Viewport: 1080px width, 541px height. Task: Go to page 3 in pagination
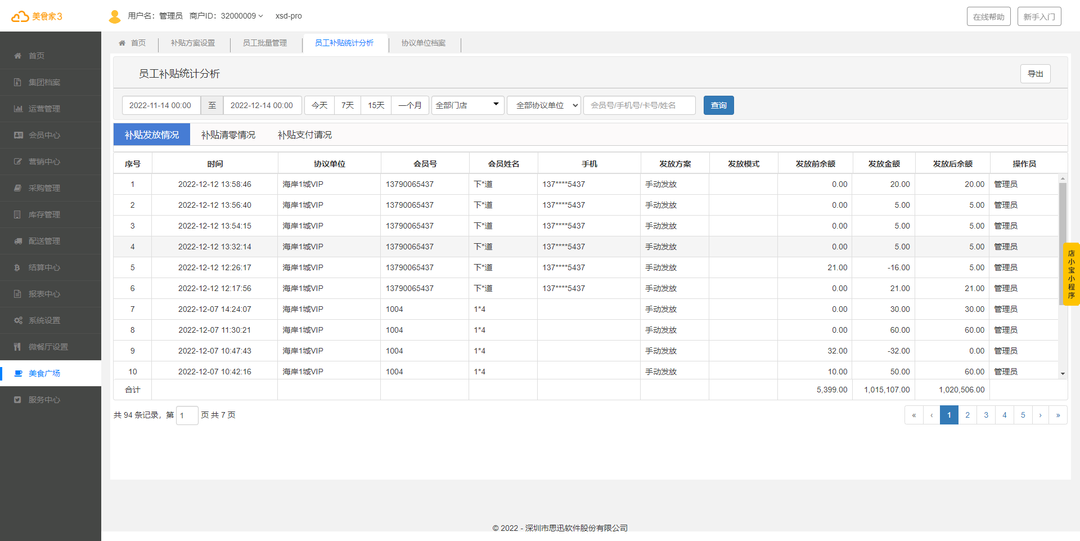(985, 414)
